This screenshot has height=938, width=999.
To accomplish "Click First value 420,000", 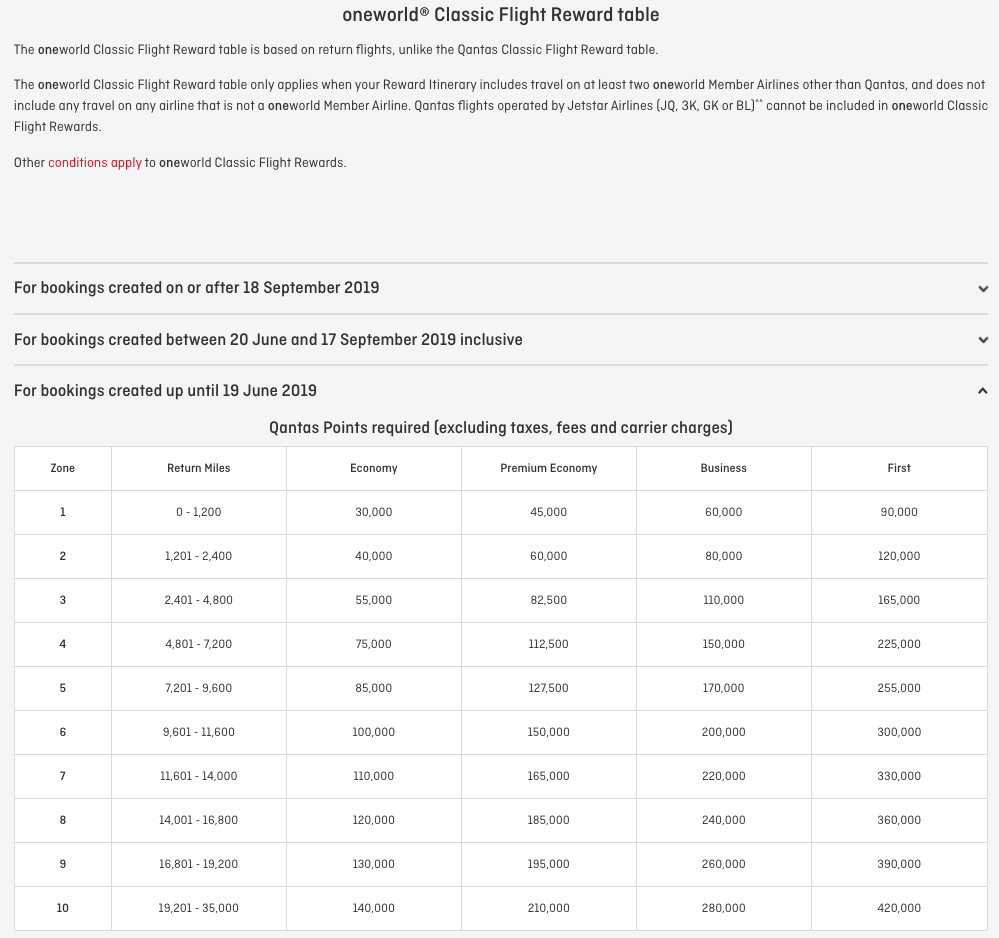I will pyautogui.click(x=899, y=907).
